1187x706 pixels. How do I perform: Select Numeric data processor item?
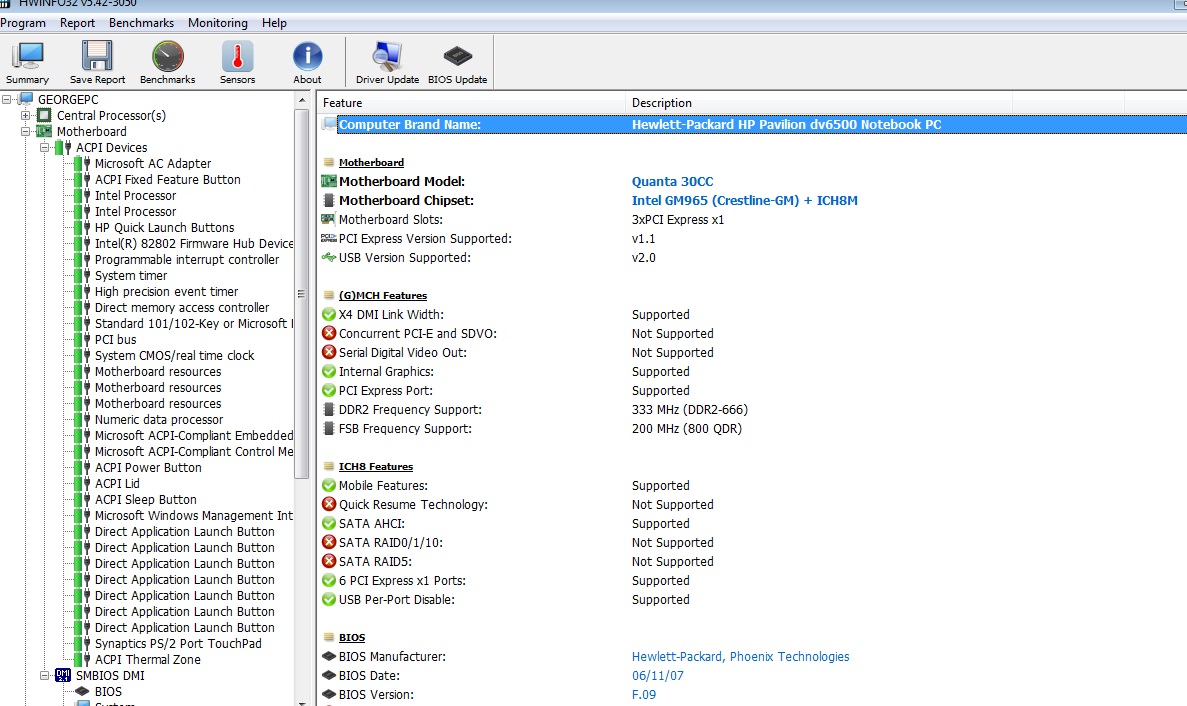159,419
